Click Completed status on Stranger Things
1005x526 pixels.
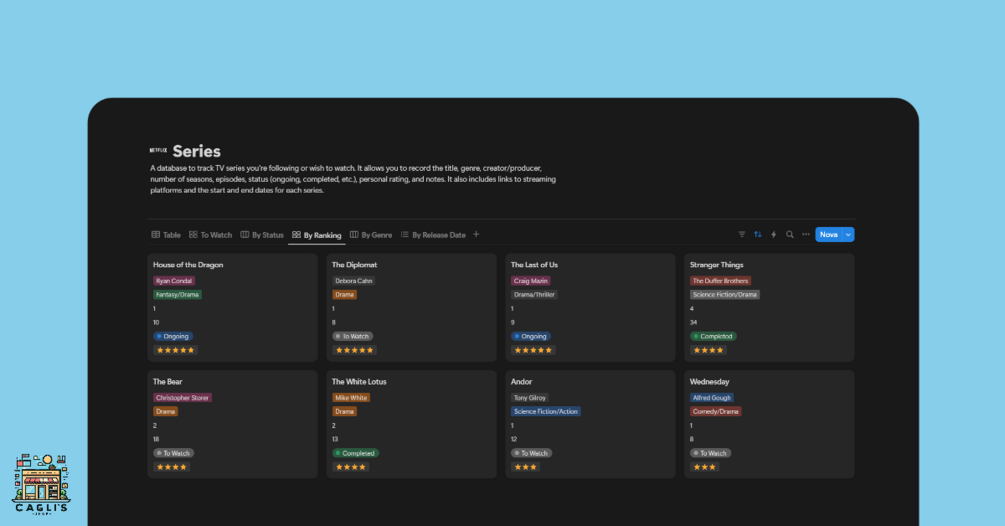tap(713, 336)
